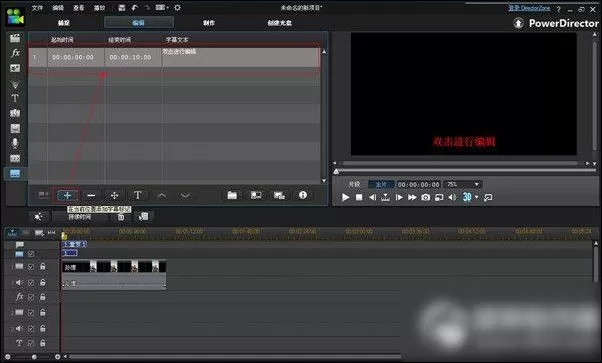This screenshot has width=602, height=363.
Task: Open the 文件 menu
Action: click(x=37, y=8)
